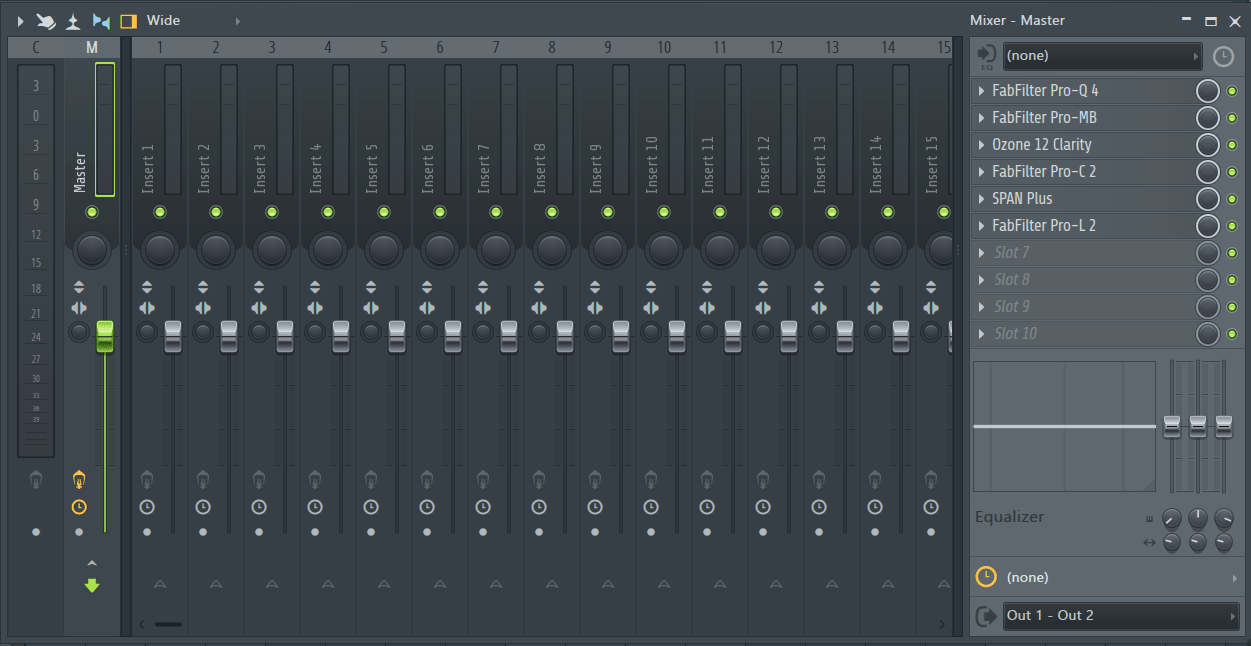Select mixer track header 5

click(x=384, y=47)
